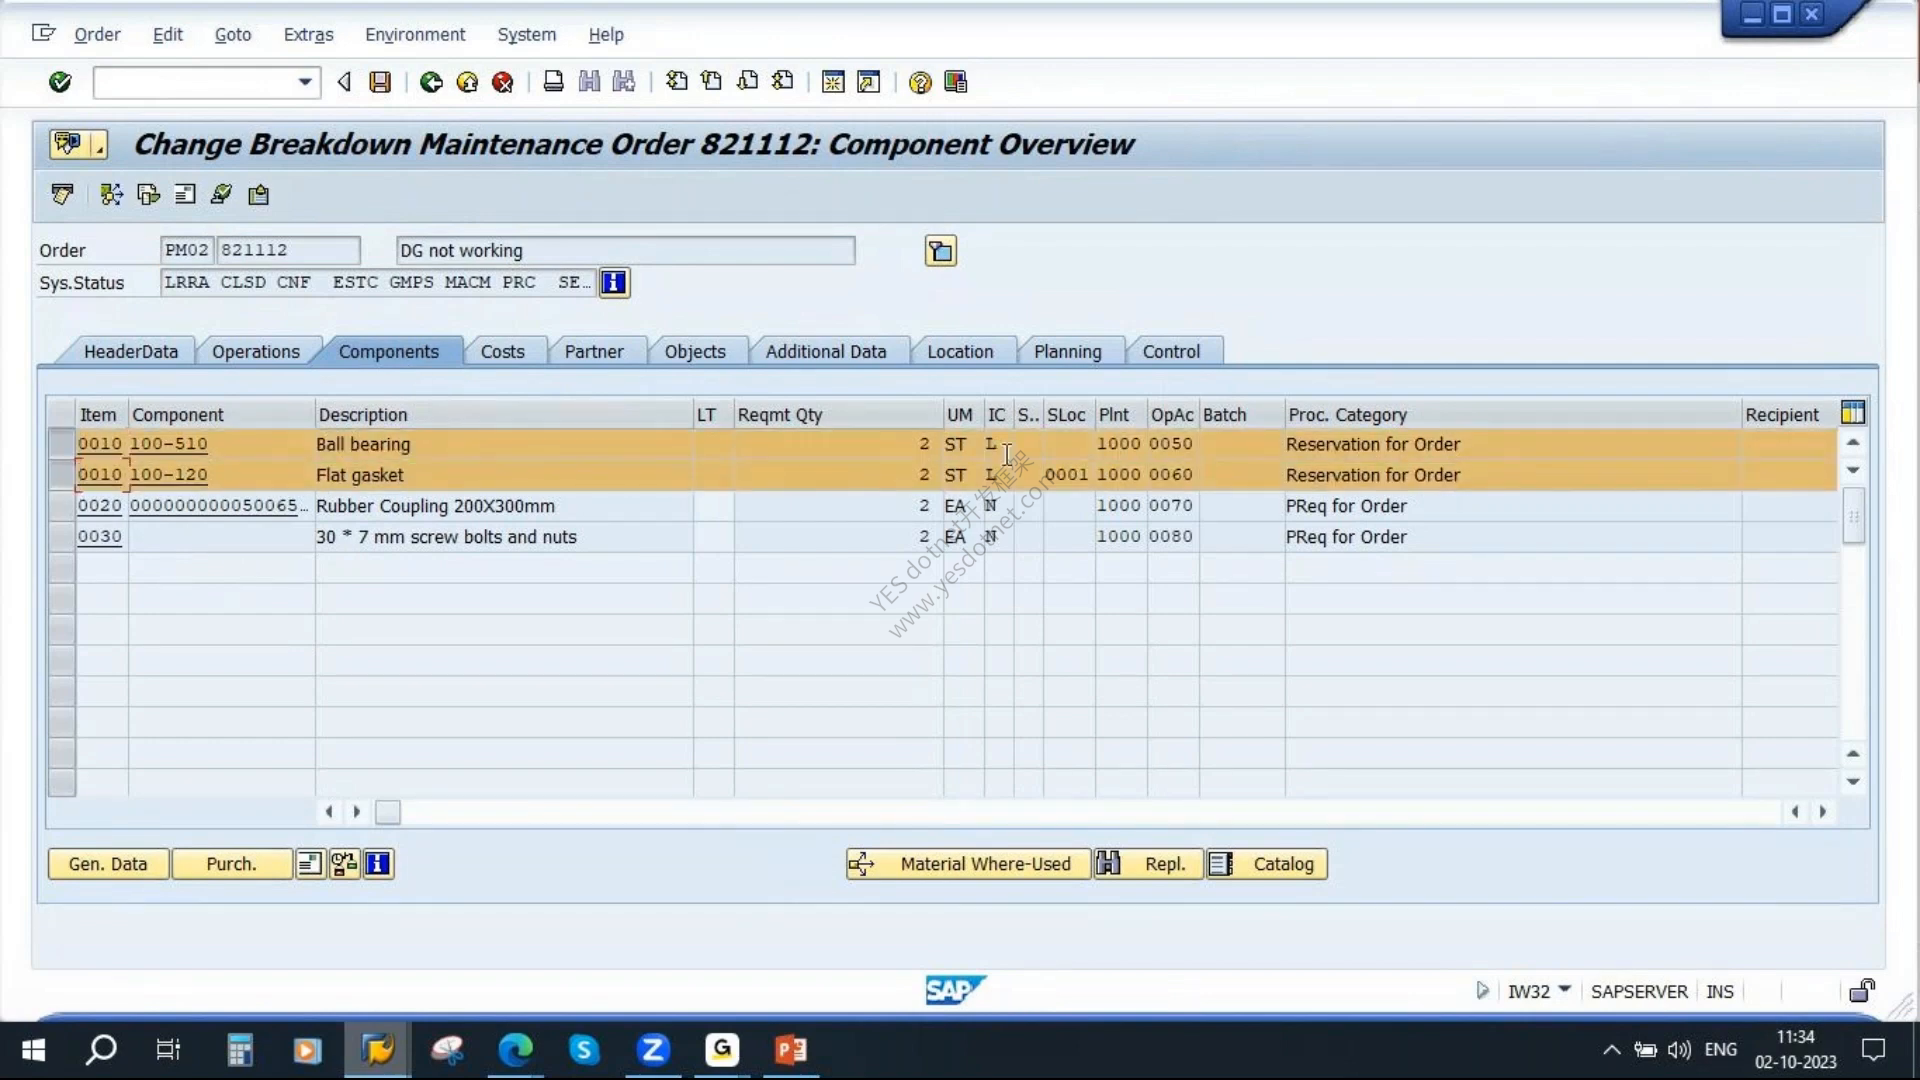Click the Next Page icon
Viewport: 1920px width, 1080px height.
tap(748, 82)
